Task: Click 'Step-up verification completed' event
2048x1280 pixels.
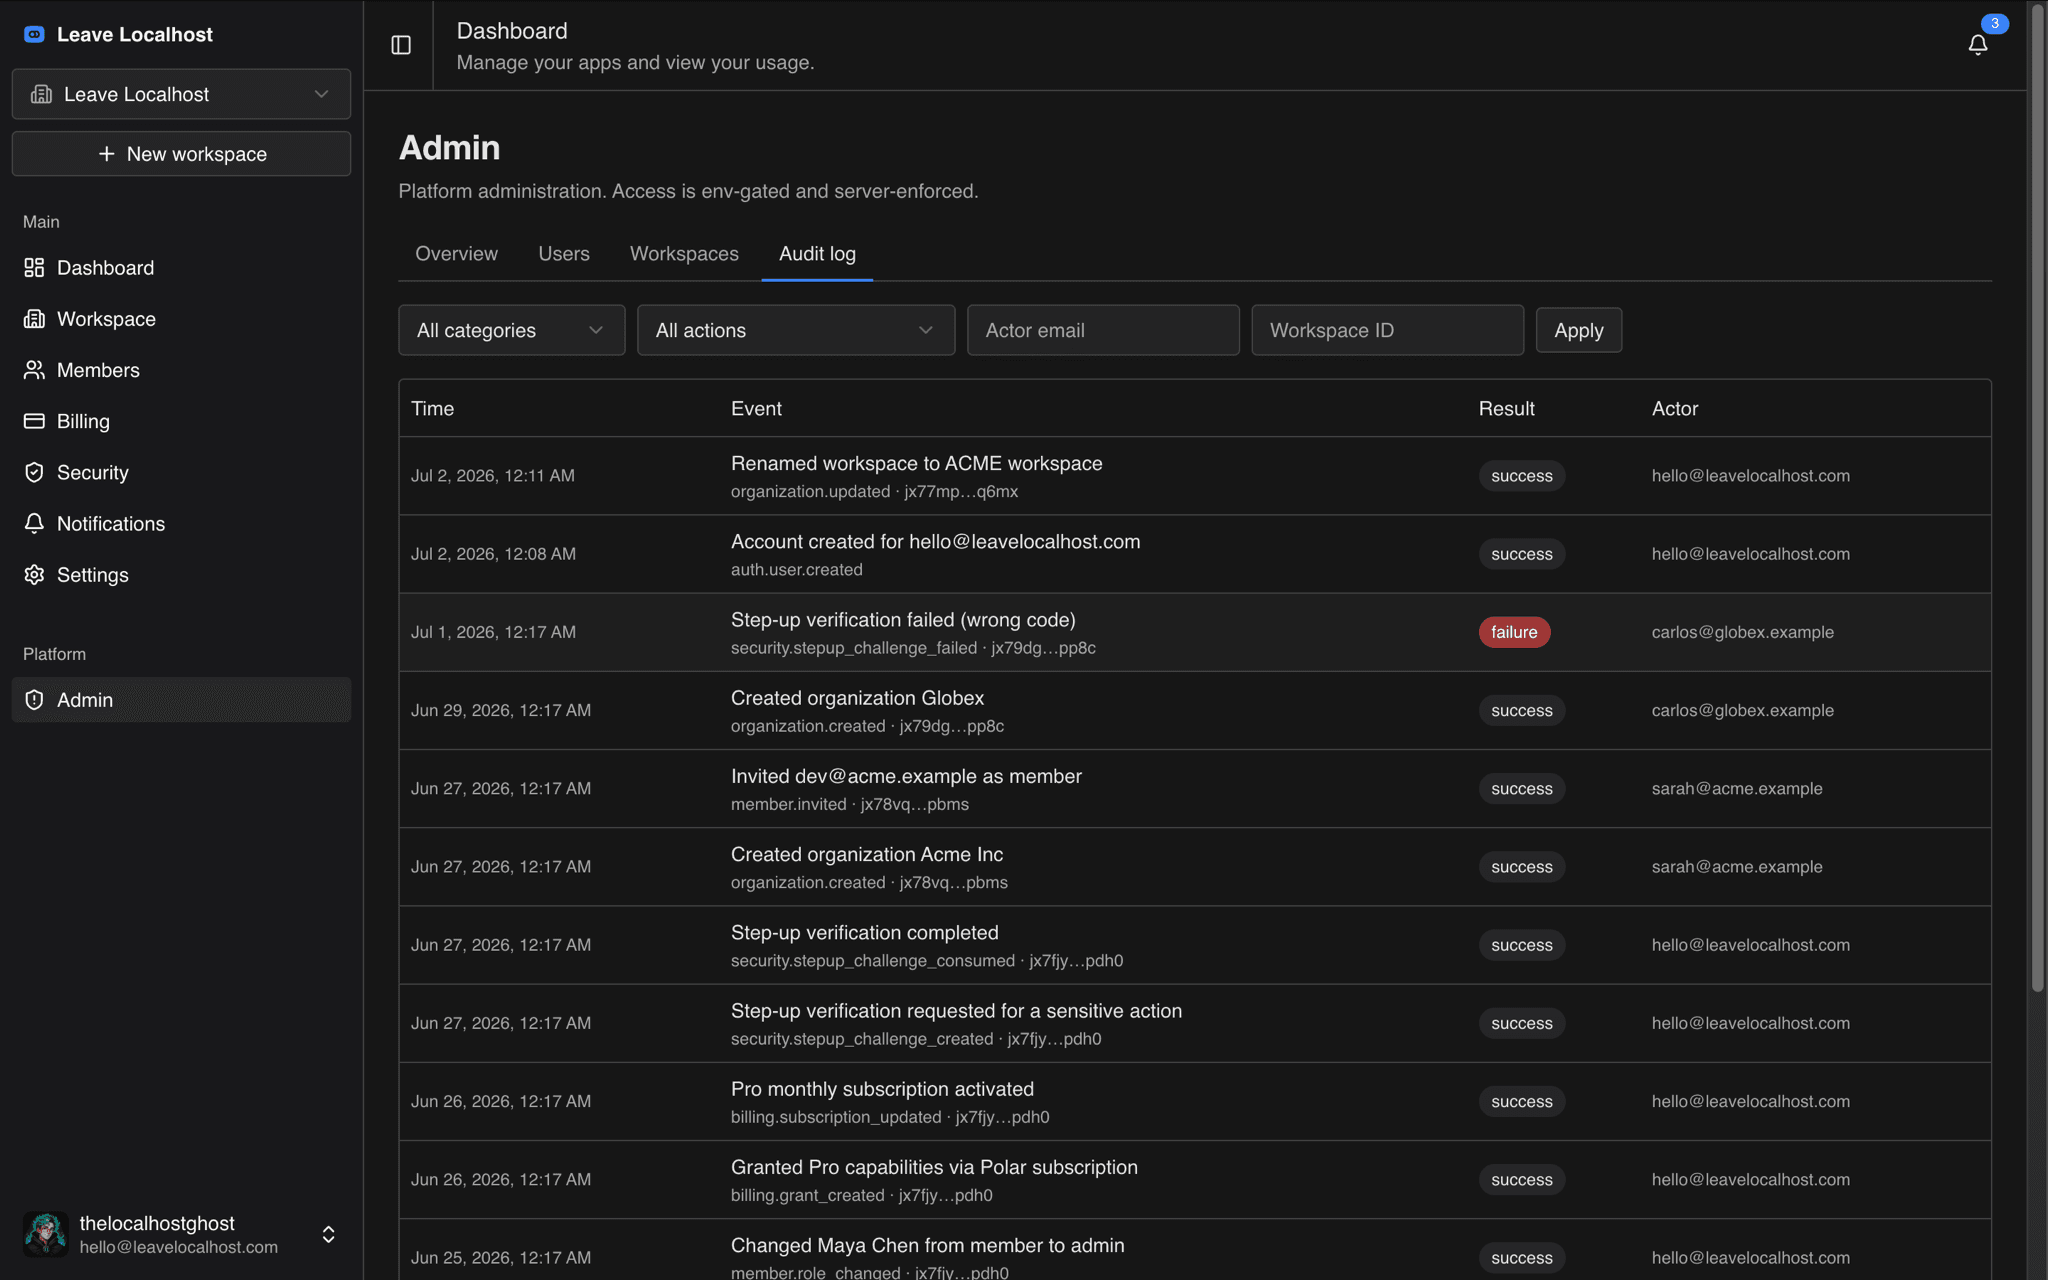Action: pyautogui.click(x=864, y=933)
